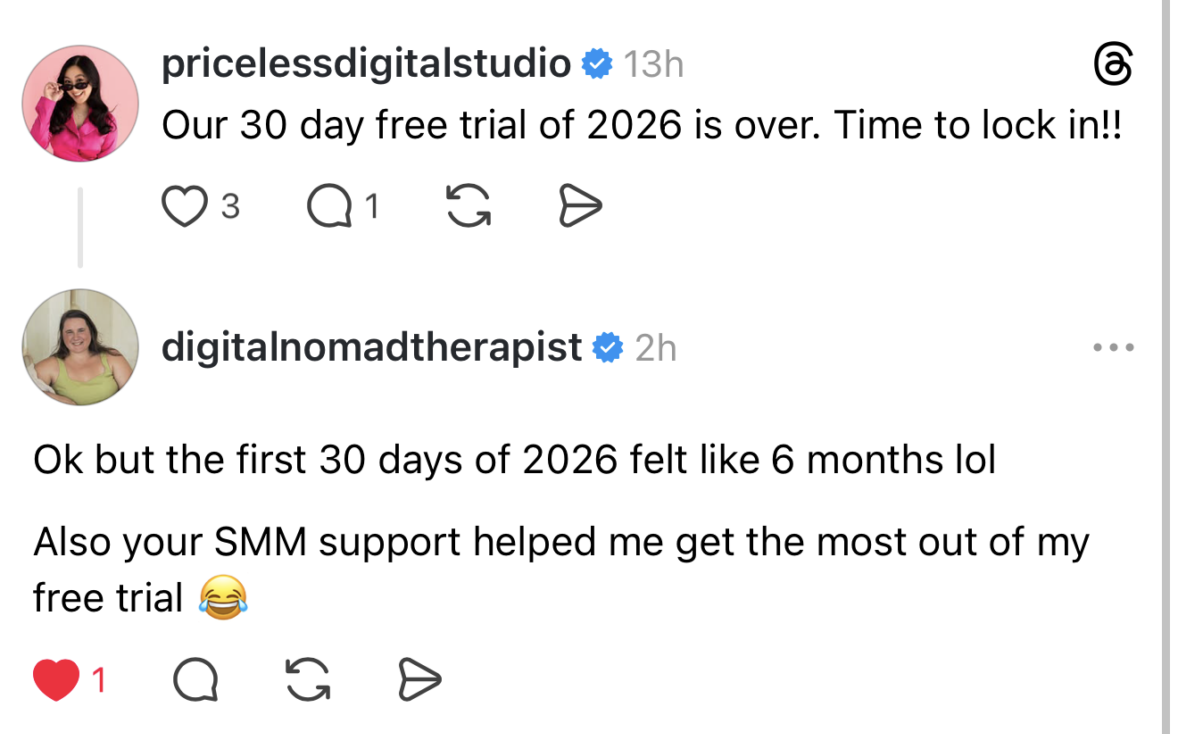The image size is (1178, 734).
Task: Click the 13h timestamp
Action: pos(653,66)
